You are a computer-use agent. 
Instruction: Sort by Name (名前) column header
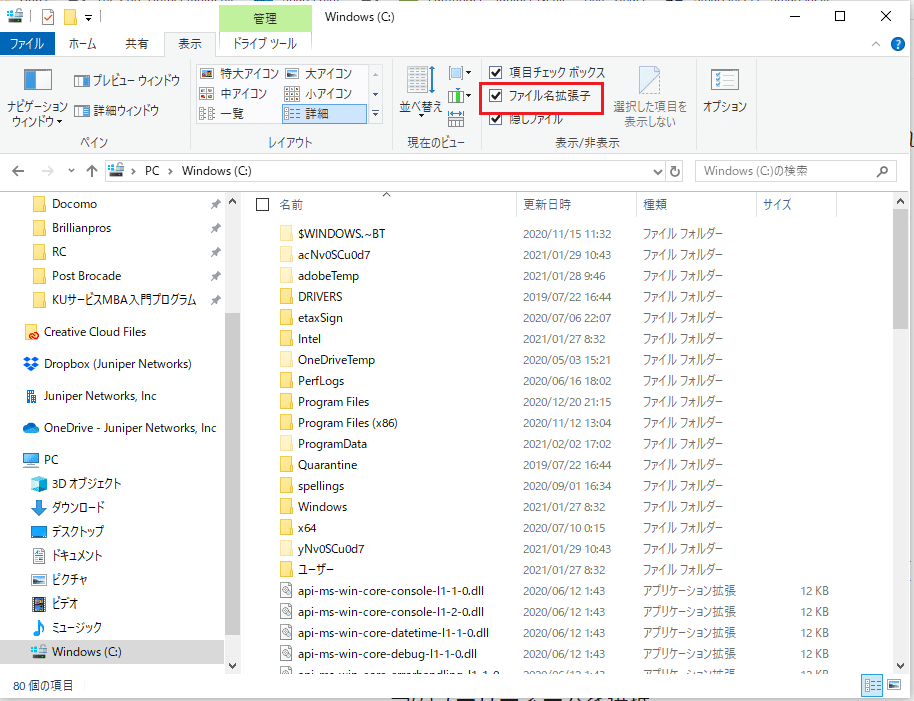(291, 205)
